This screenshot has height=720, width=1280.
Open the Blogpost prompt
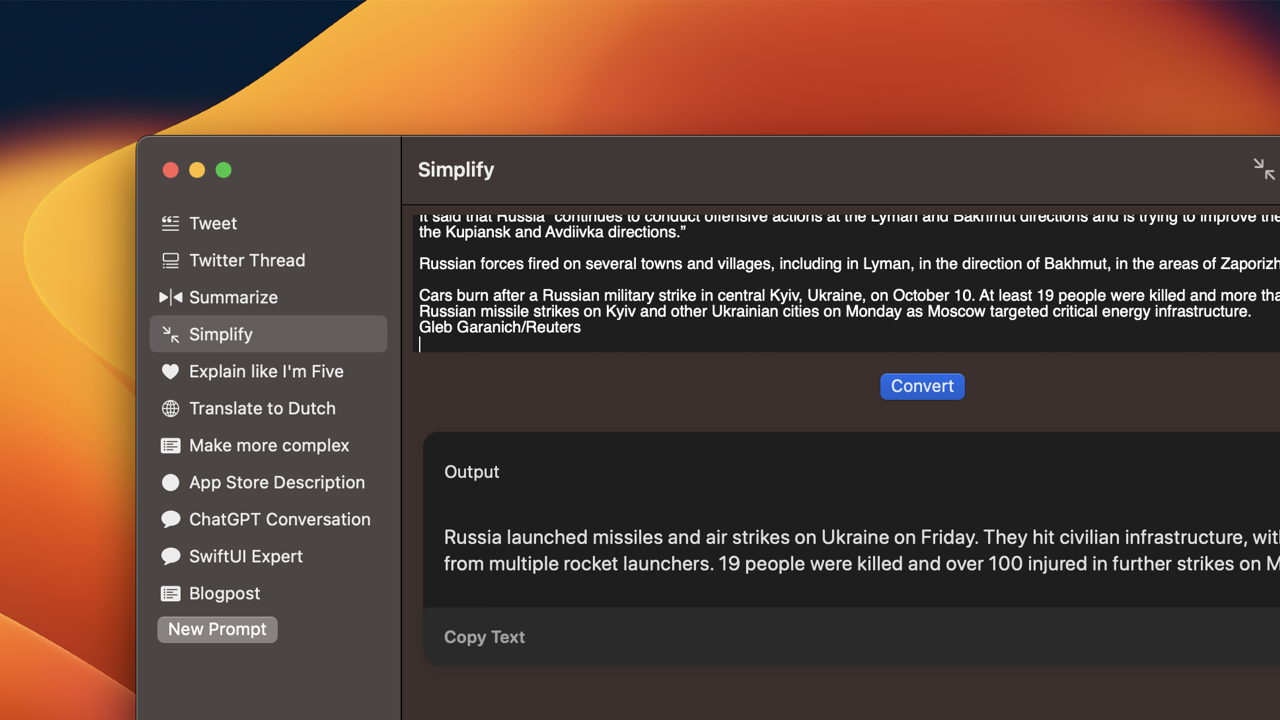[224, 594]
